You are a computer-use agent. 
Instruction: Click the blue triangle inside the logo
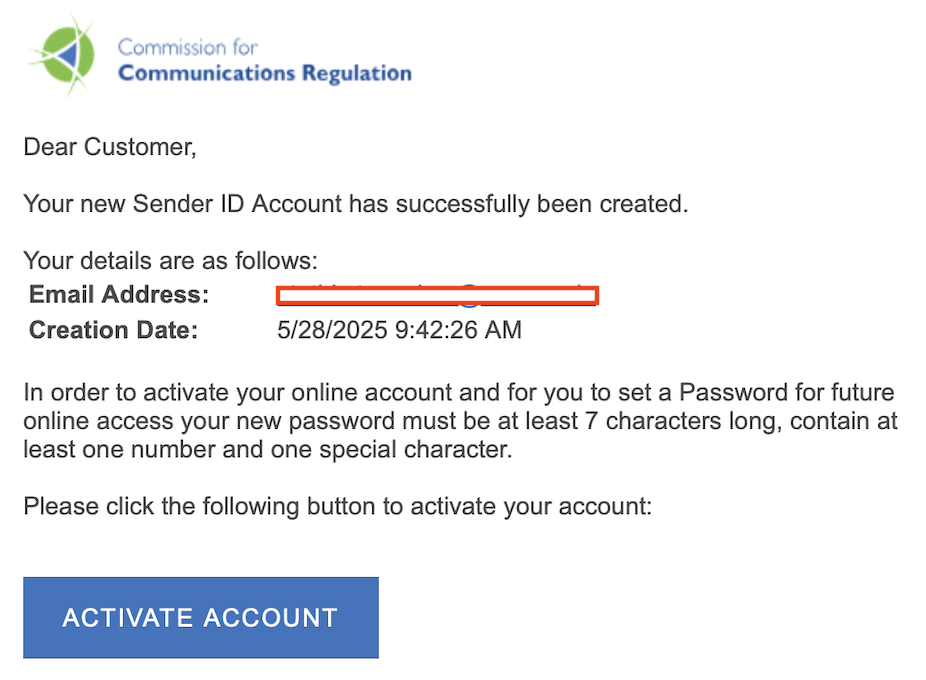[68, 54]
